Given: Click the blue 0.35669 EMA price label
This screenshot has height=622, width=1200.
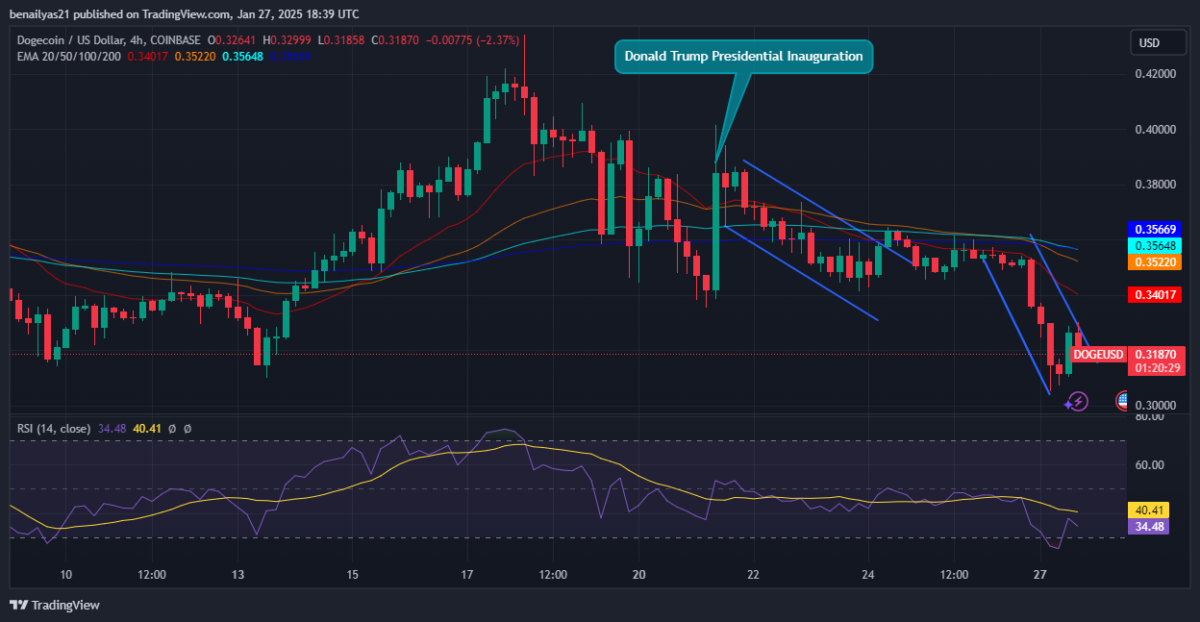Looking at the screenshot, I should [x=1156, y=229].
